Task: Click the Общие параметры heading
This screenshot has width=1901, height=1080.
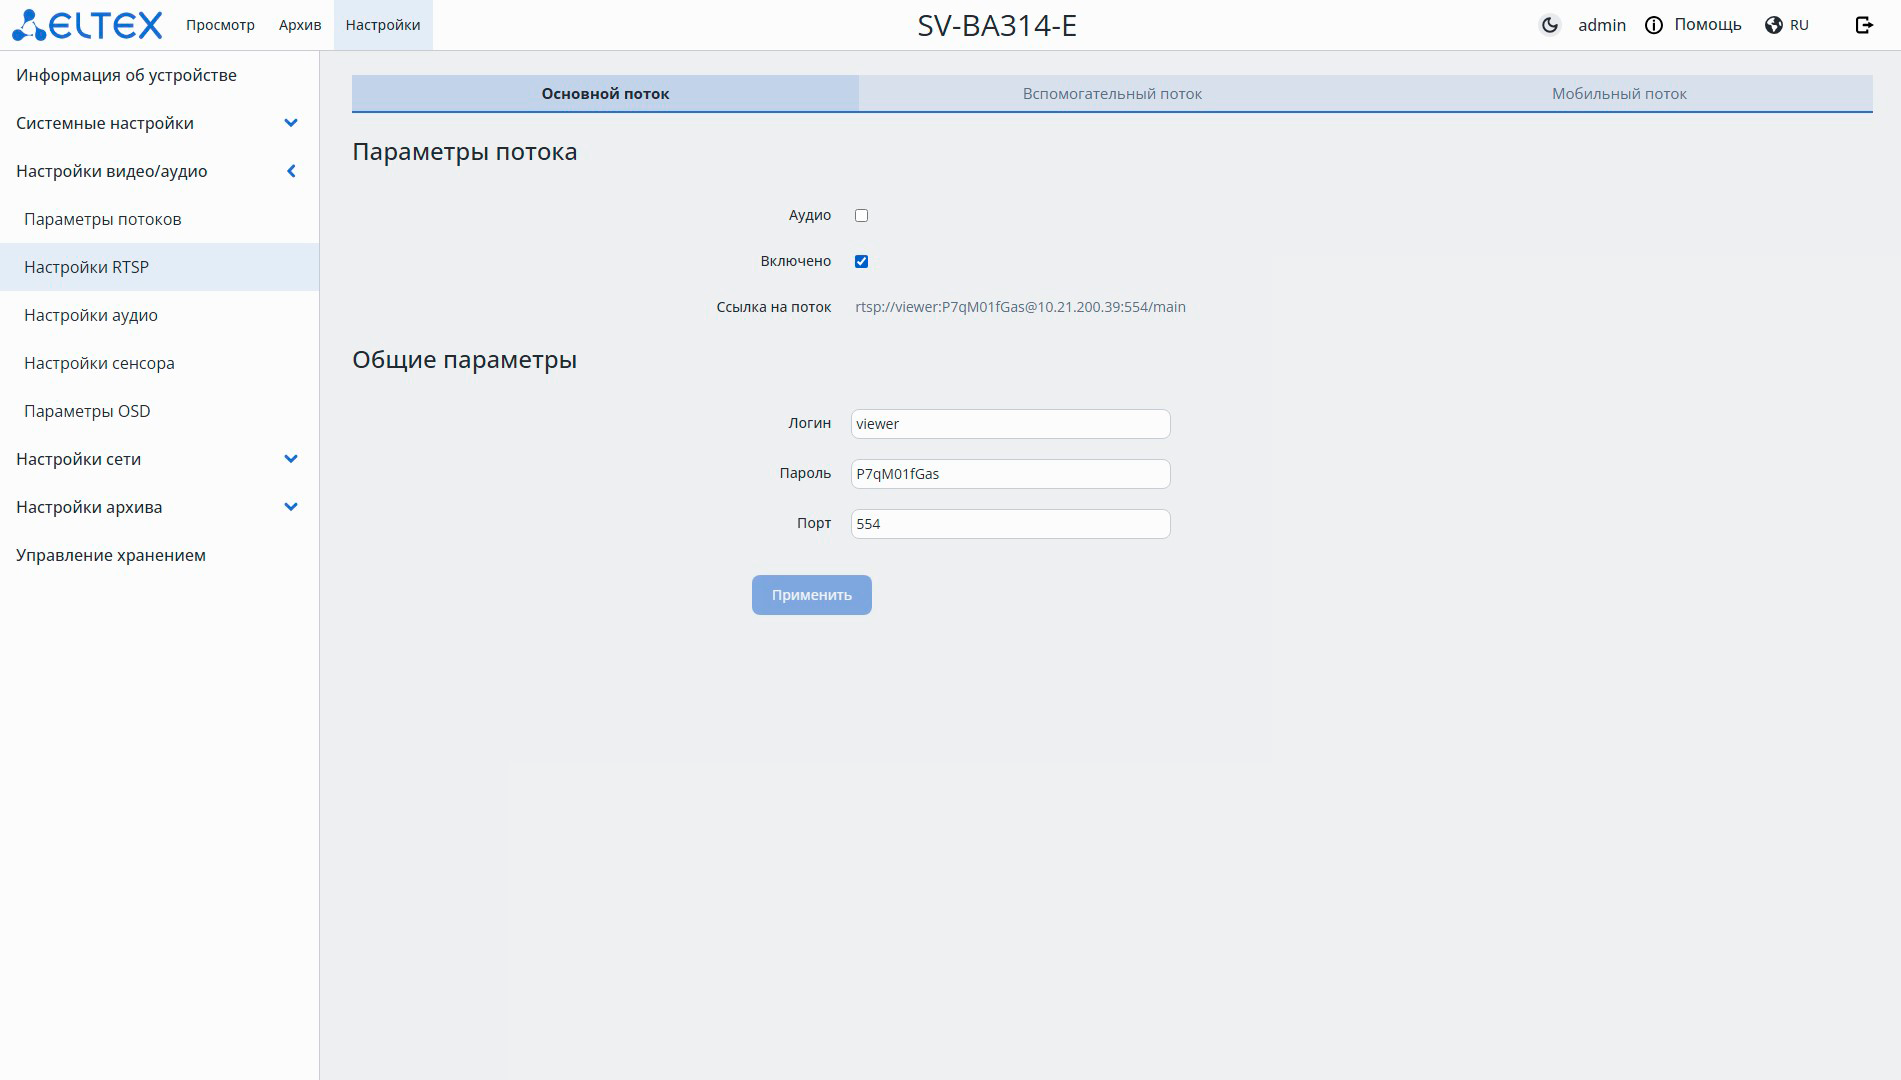Action: click(x=464, y=360)
